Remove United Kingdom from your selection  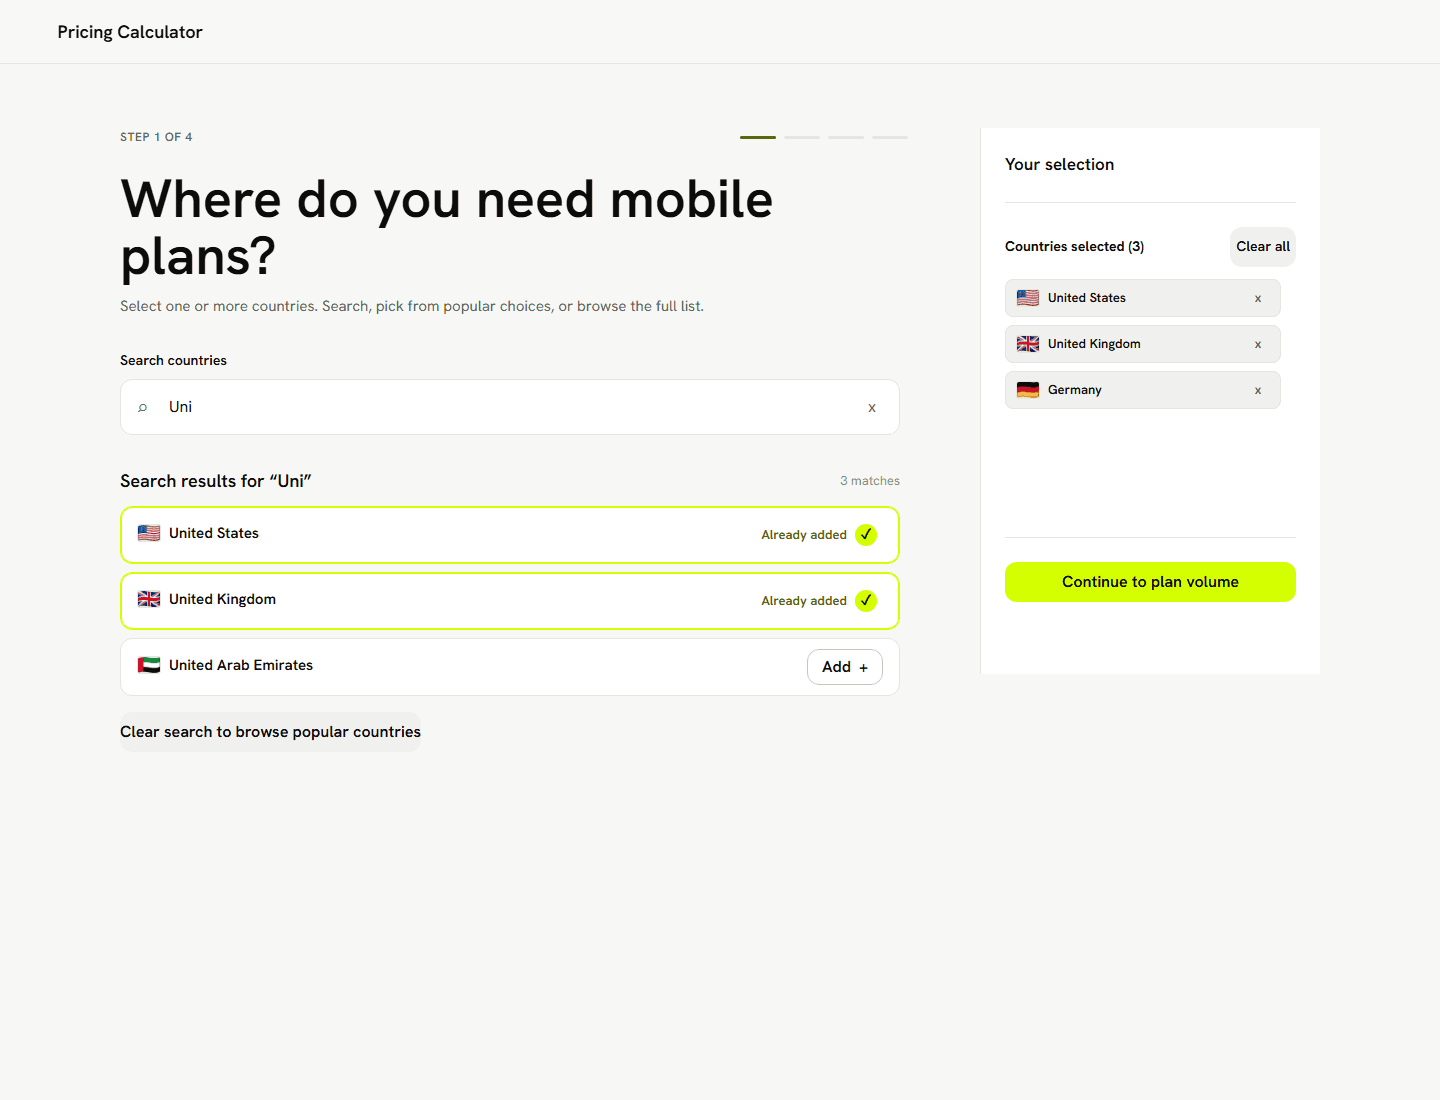(1258, 344)
